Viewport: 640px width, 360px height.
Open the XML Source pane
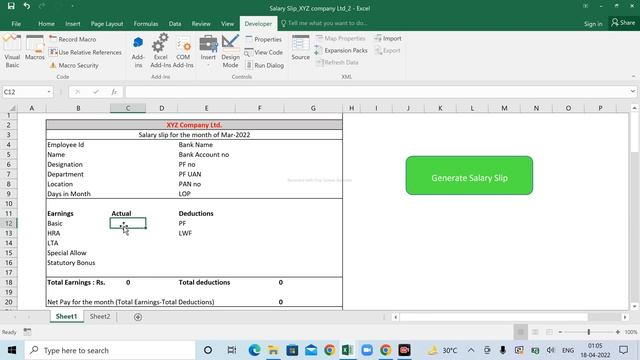300,48
